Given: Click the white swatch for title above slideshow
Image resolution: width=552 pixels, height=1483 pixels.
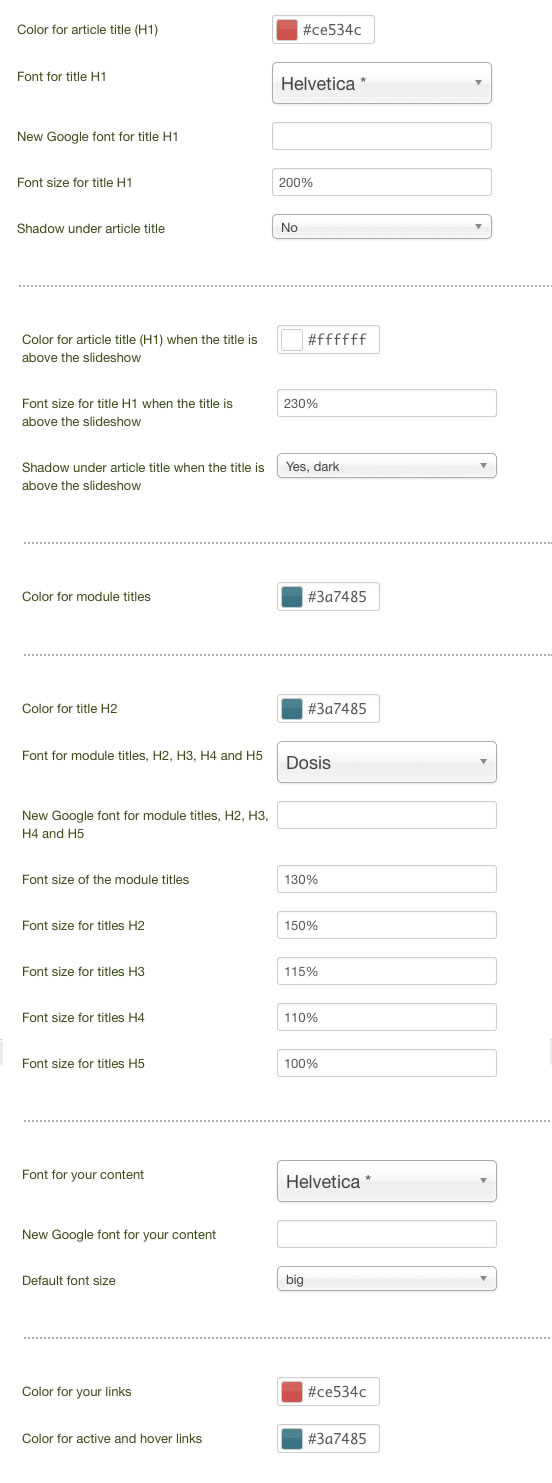Looking at the screenshot, I should point(292,340).
